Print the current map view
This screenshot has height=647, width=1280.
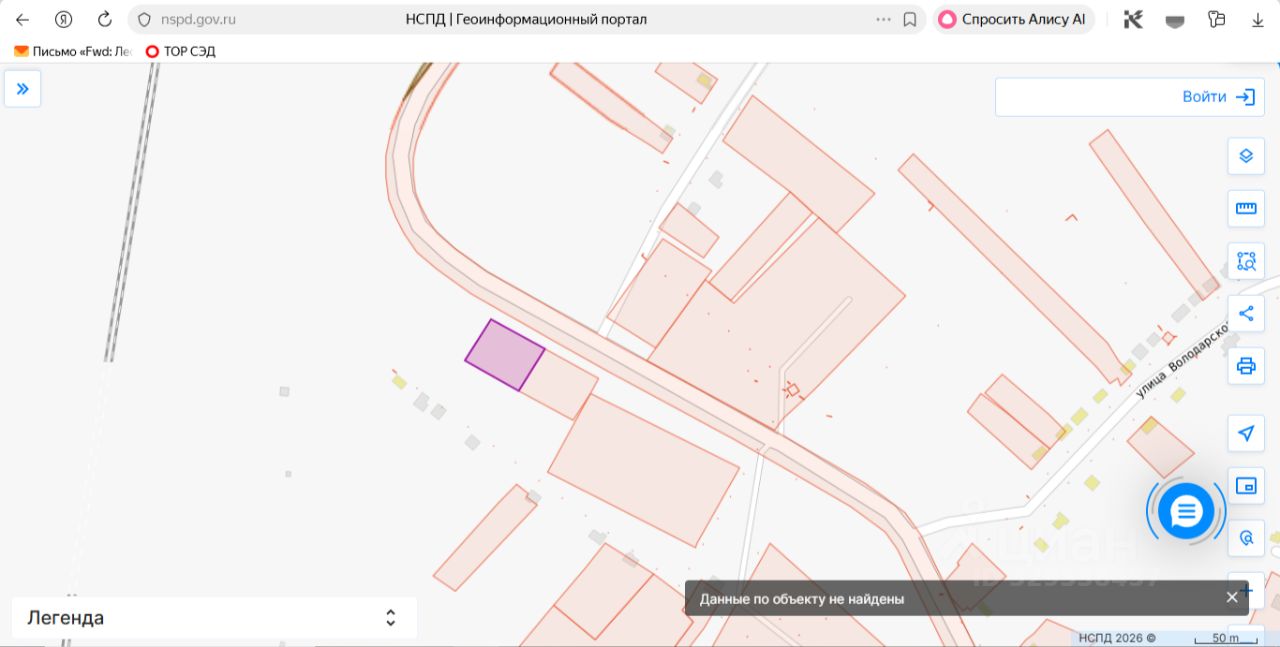1246,365
